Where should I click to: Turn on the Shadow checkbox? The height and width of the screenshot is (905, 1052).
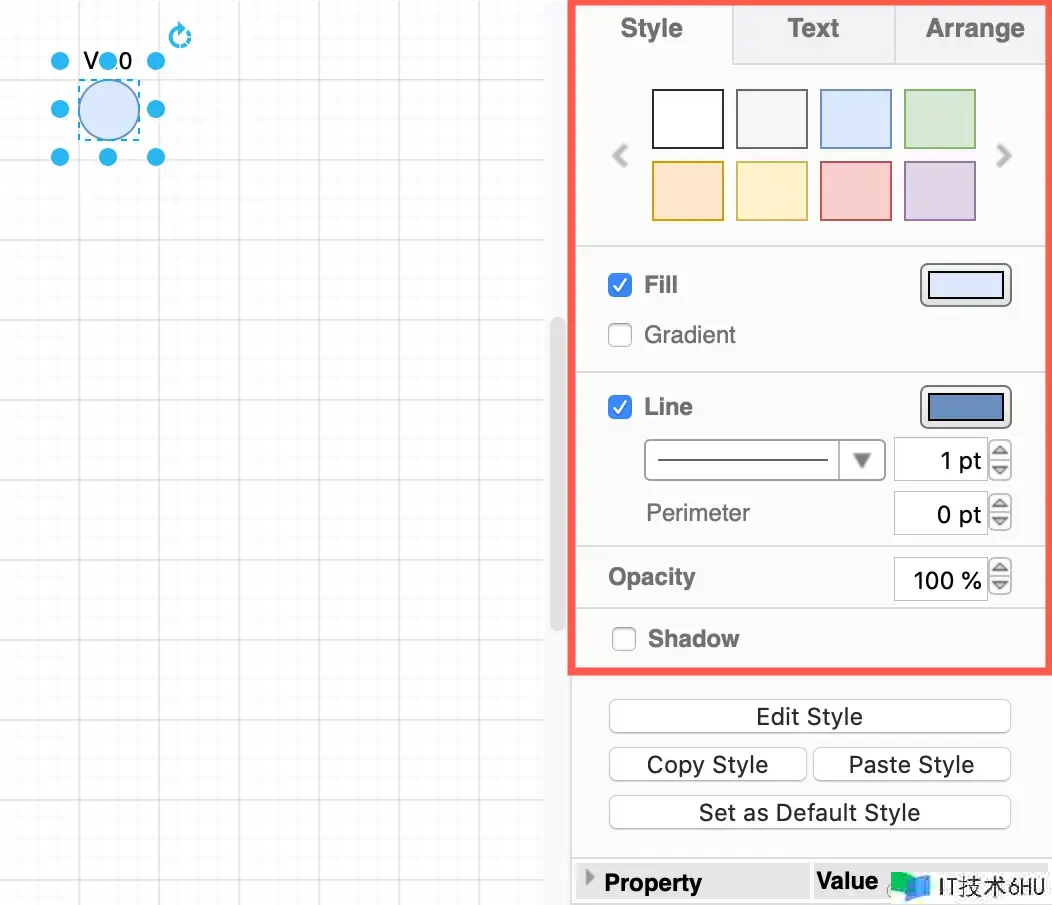click(624, 639)
